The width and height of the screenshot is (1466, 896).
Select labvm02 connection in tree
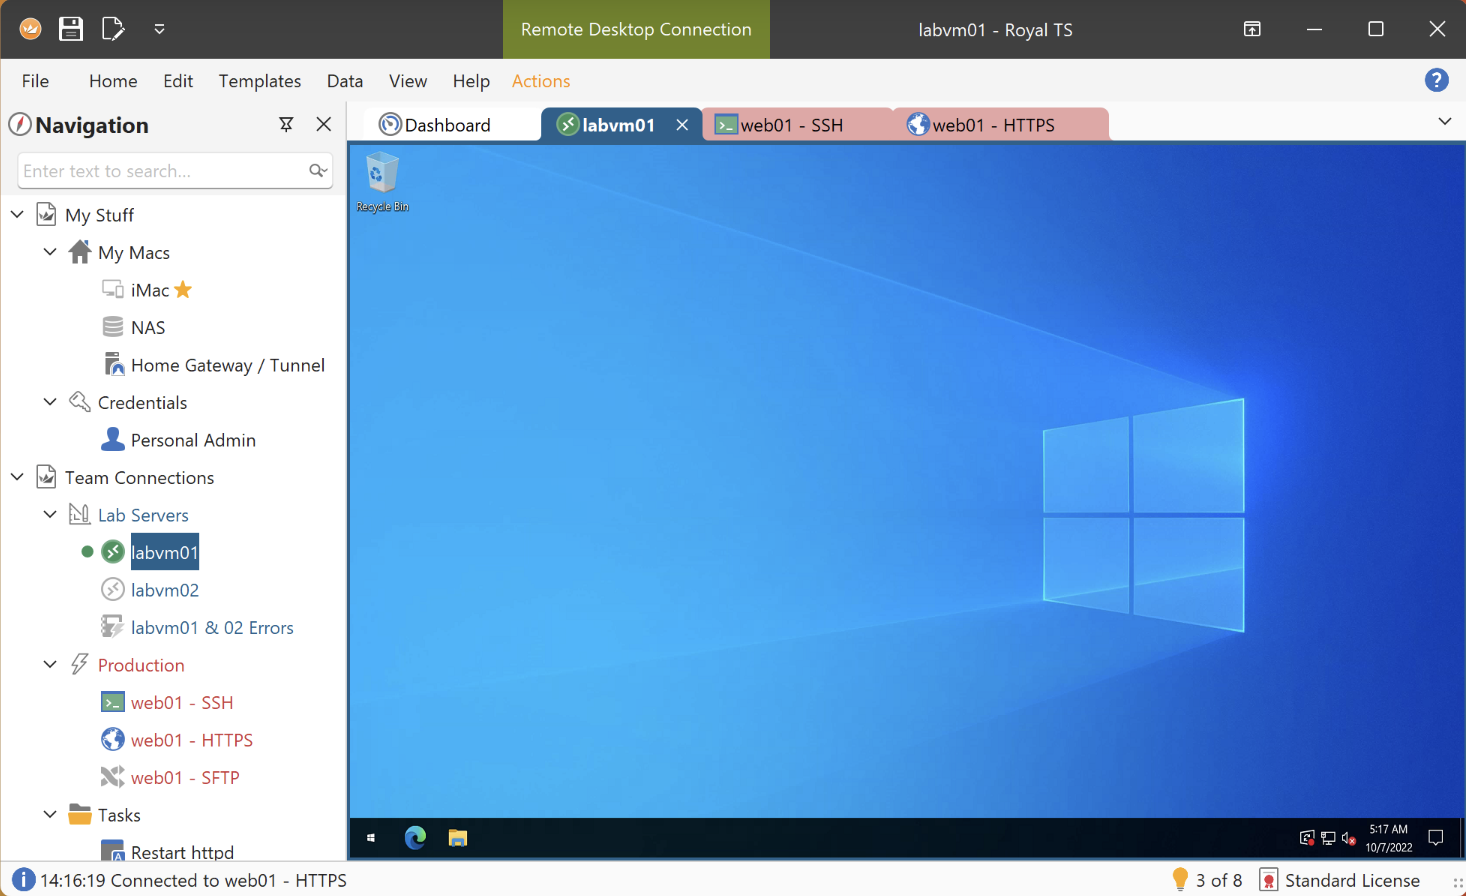[x=164, y=590]
